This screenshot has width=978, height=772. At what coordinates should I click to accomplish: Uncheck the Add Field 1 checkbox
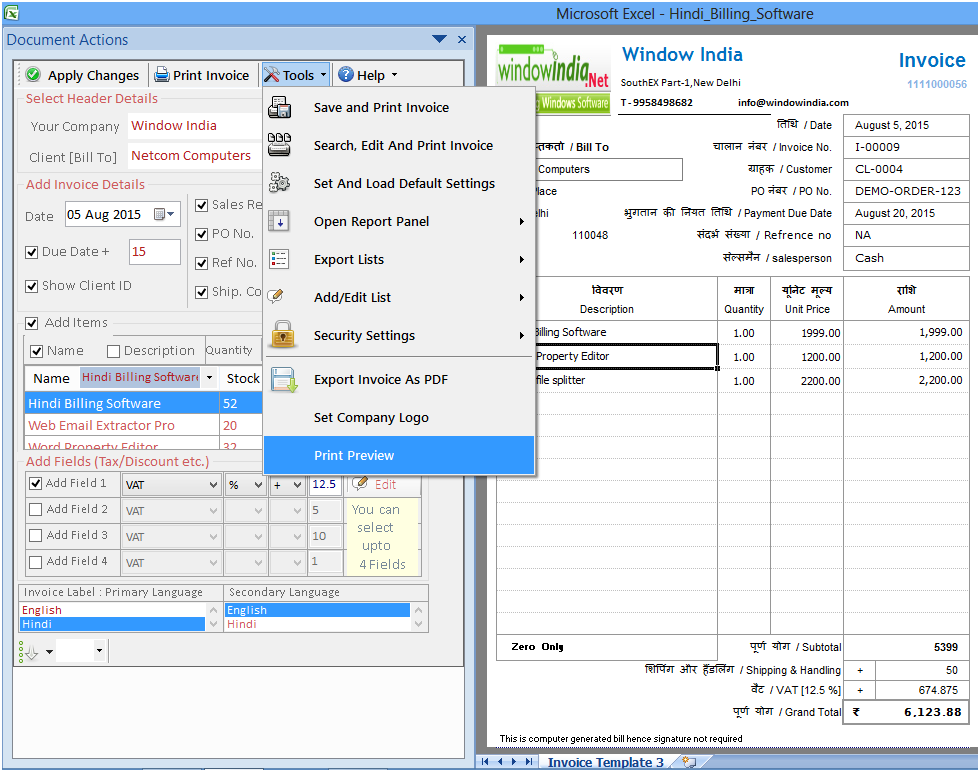[x=36, y=483]
